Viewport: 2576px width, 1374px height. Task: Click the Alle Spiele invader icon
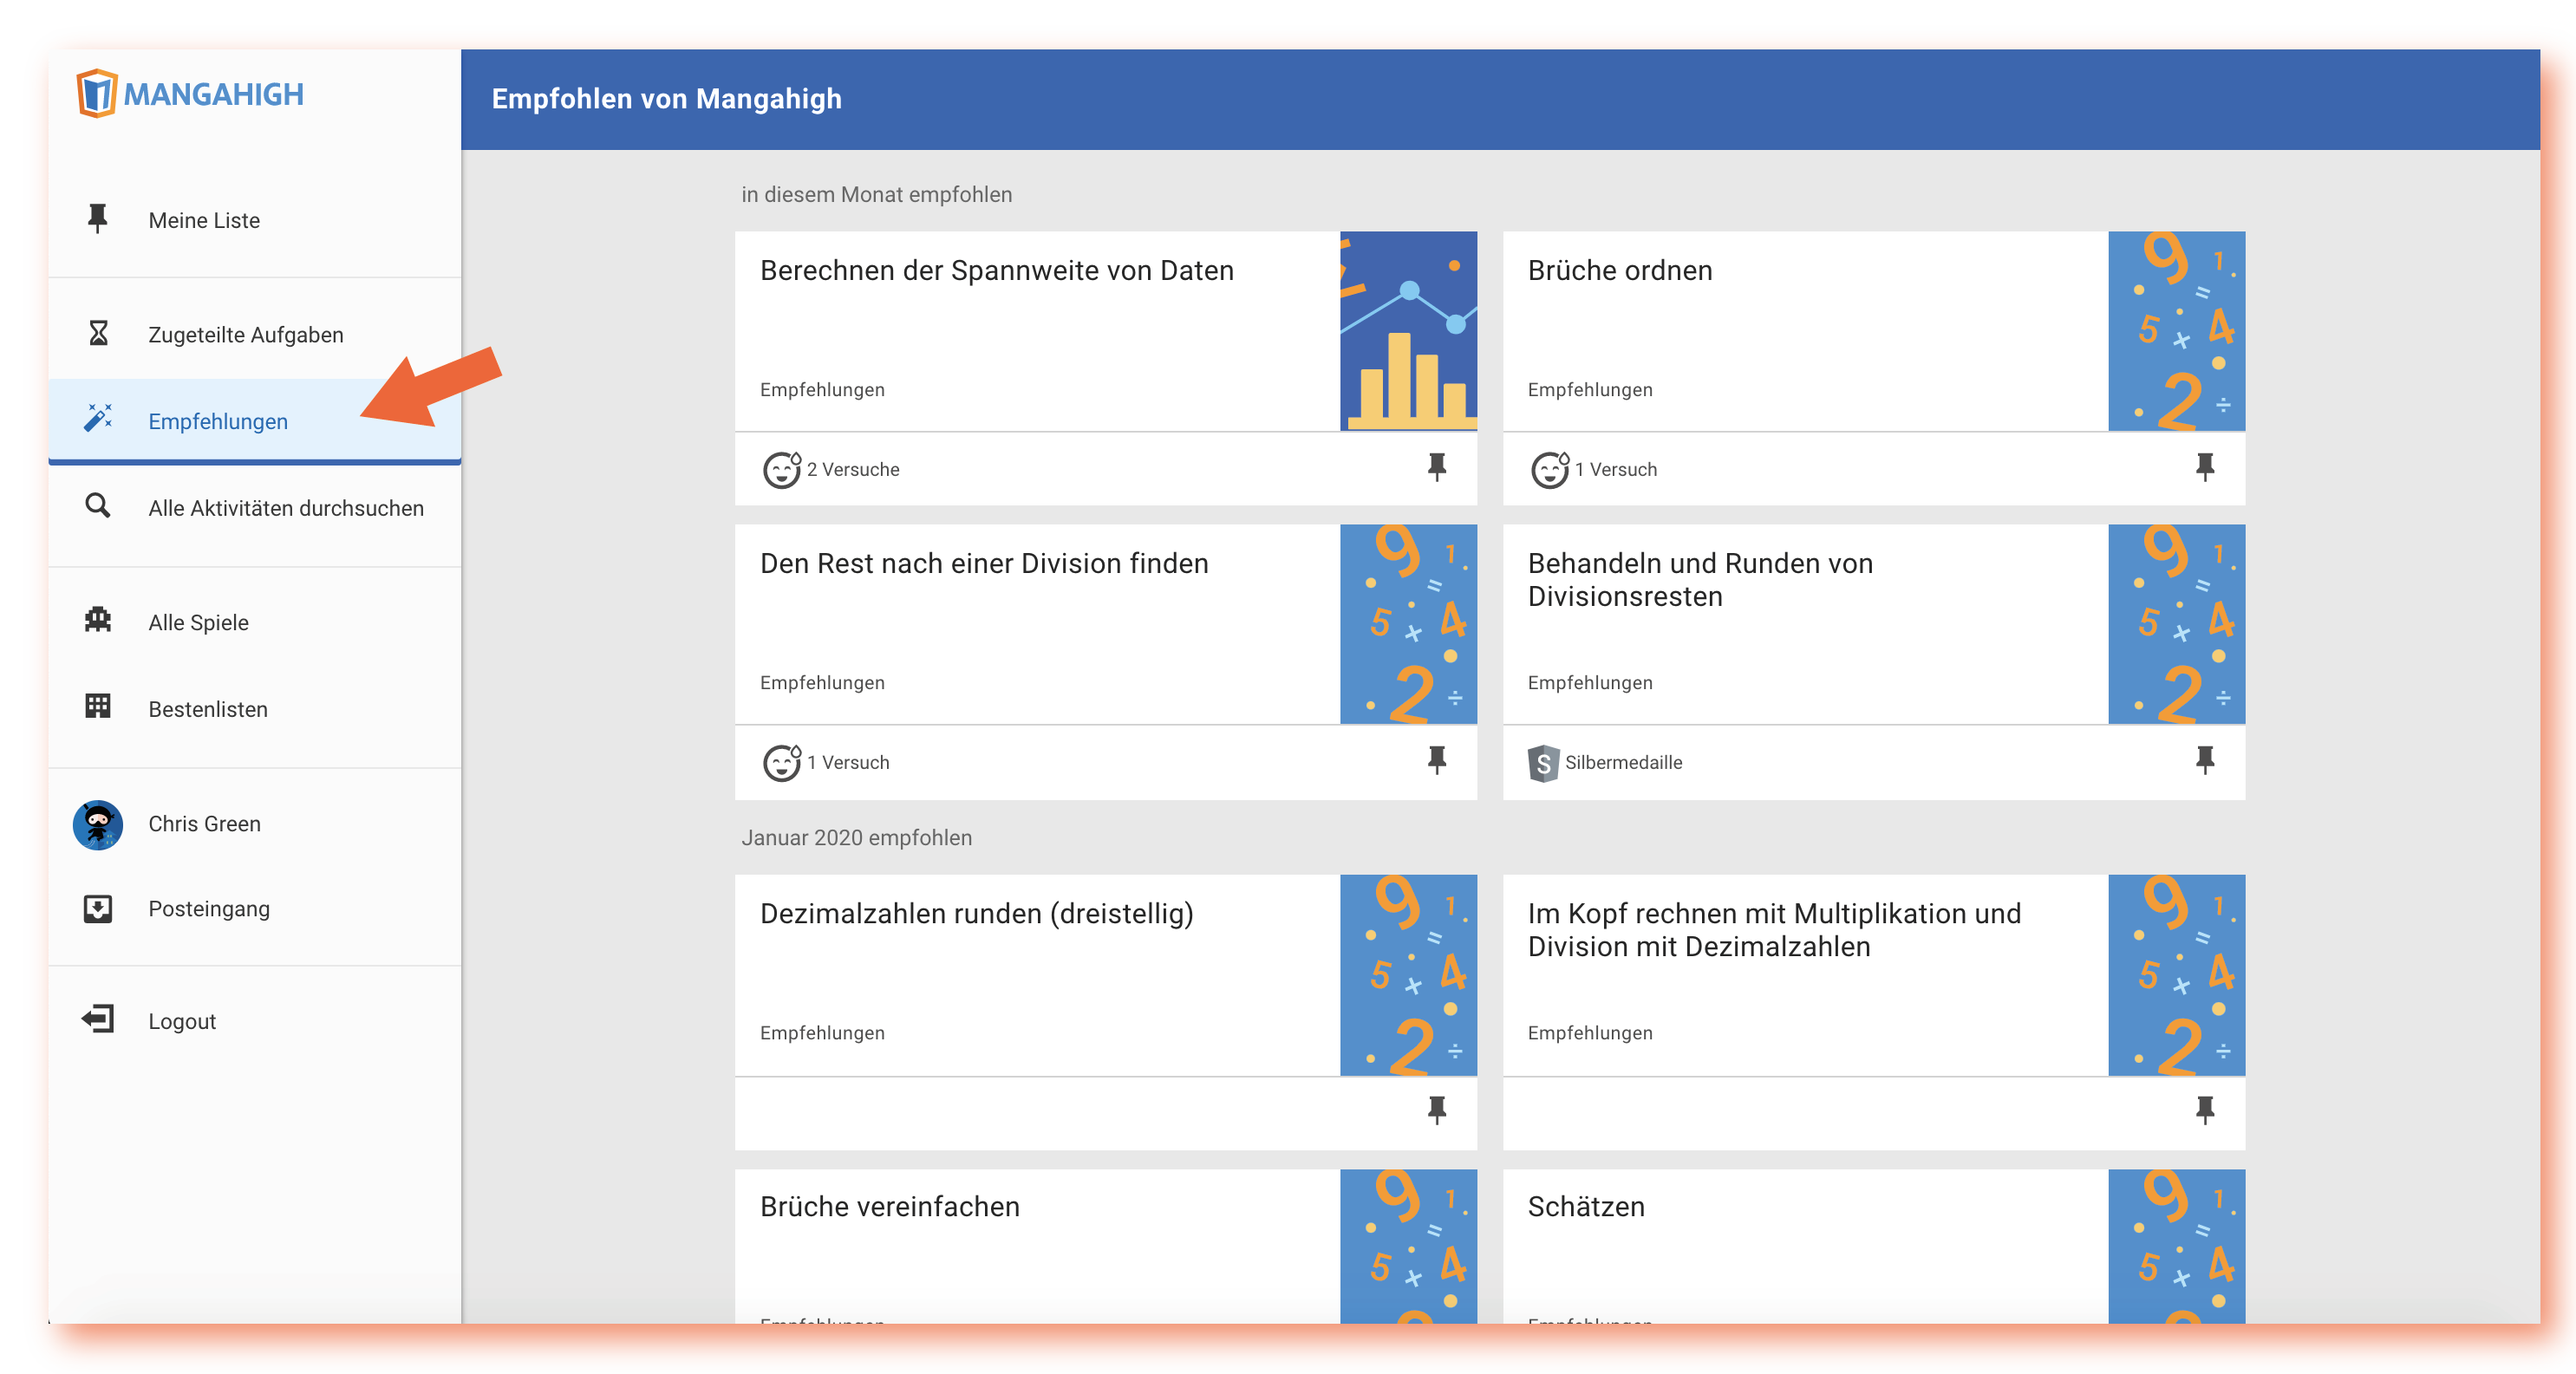click(97, 620)
